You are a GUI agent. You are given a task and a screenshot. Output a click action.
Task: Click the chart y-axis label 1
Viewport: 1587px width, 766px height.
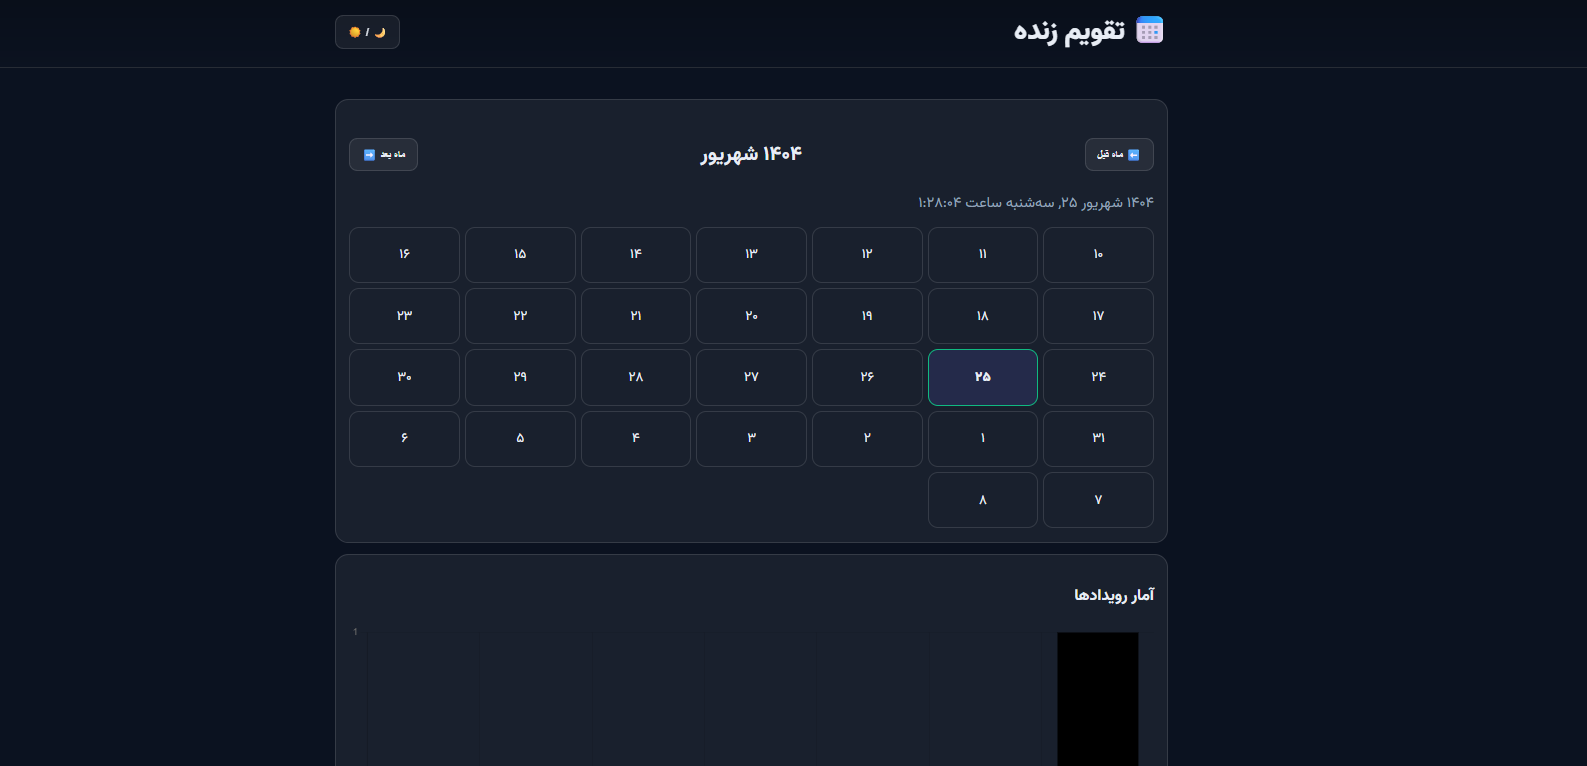[x=355, y=632]
